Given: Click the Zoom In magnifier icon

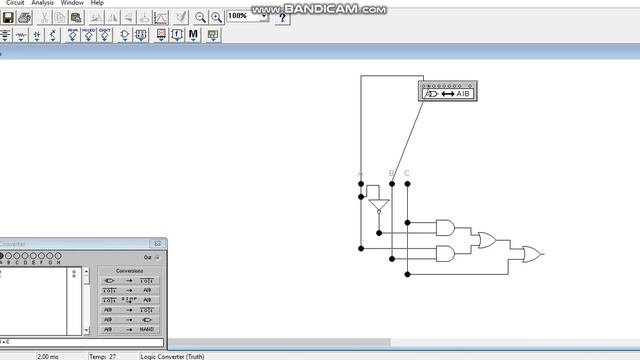Looking at the screenshot, I should click(x=216, y=18).
